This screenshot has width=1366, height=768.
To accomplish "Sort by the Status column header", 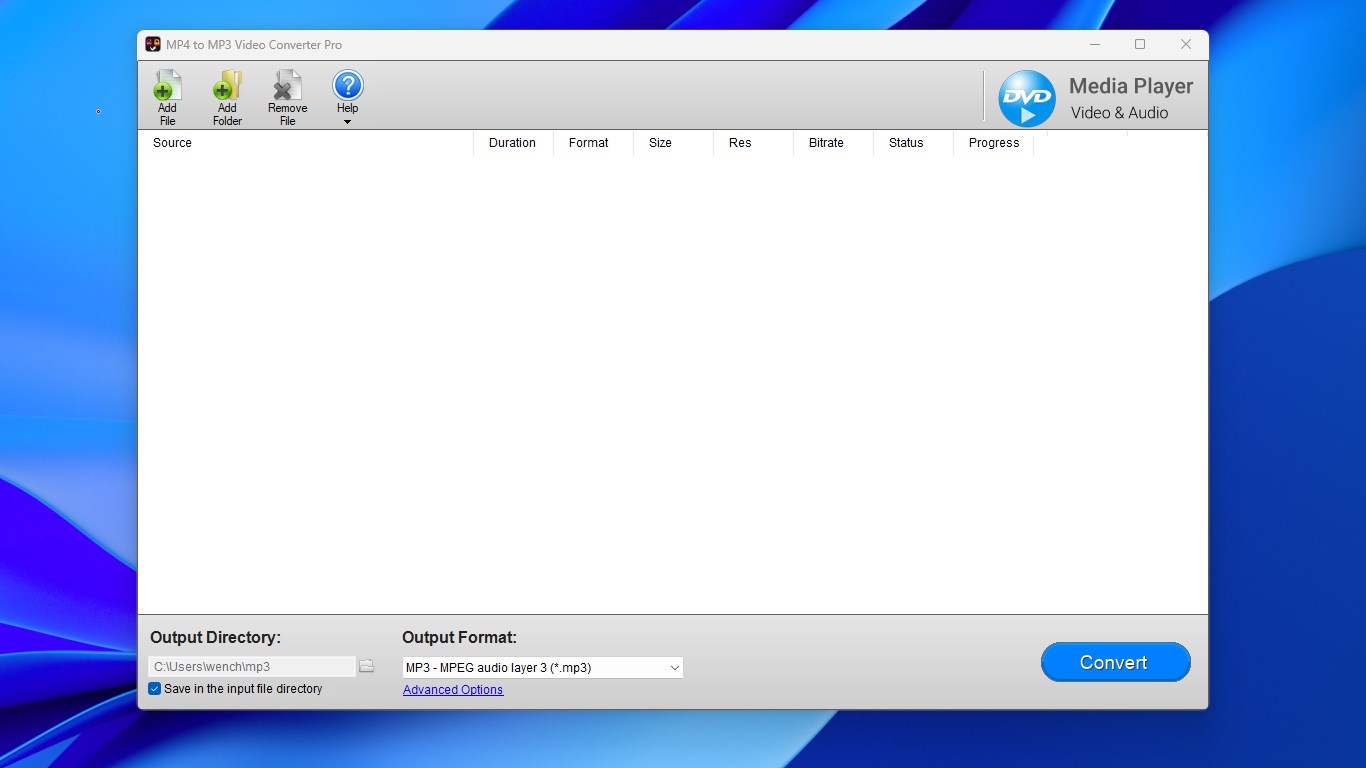I will coord(913,143).
